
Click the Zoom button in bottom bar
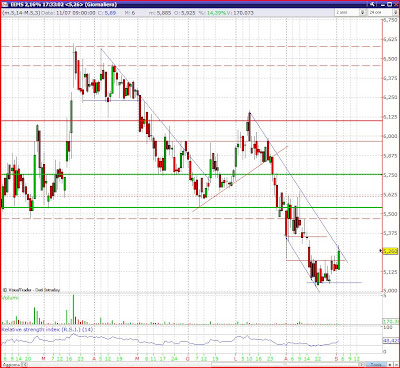(x=376, y=365)
